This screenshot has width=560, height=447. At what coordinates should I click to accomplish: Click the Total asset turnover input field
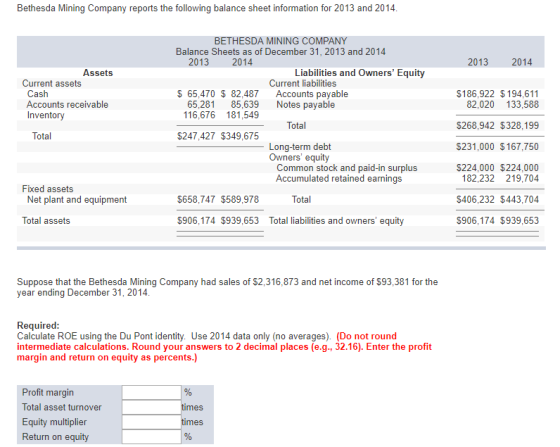coord(151,407)
